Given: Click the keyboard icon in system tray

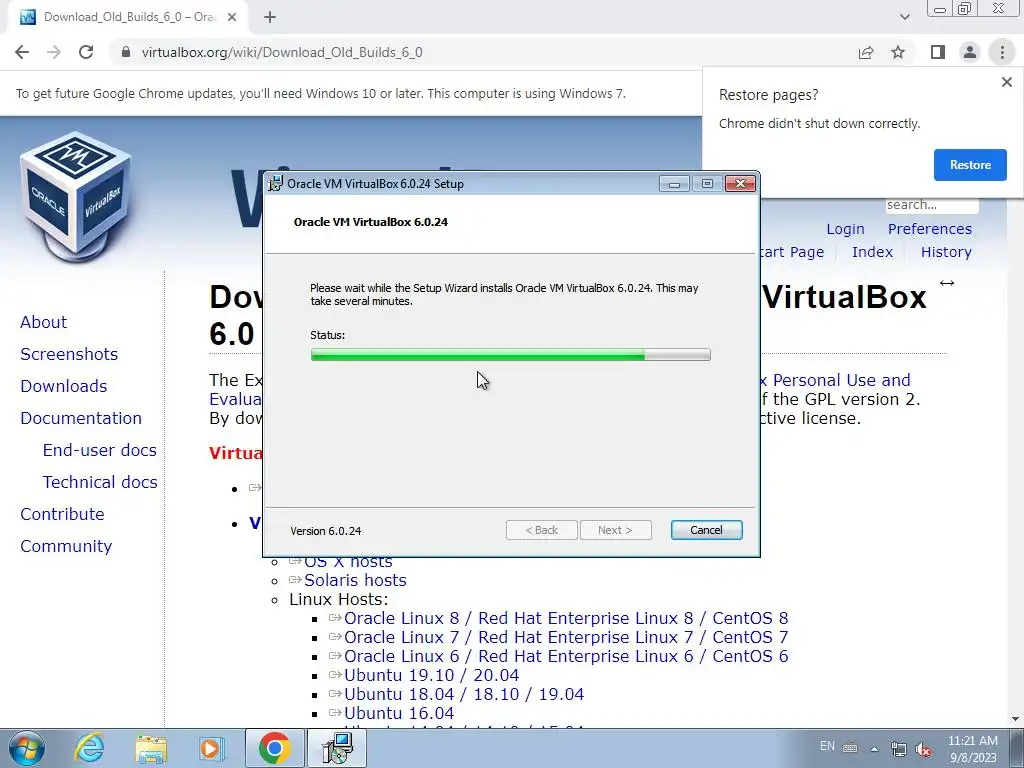Looking at the screenshot, I should [850, 748].
